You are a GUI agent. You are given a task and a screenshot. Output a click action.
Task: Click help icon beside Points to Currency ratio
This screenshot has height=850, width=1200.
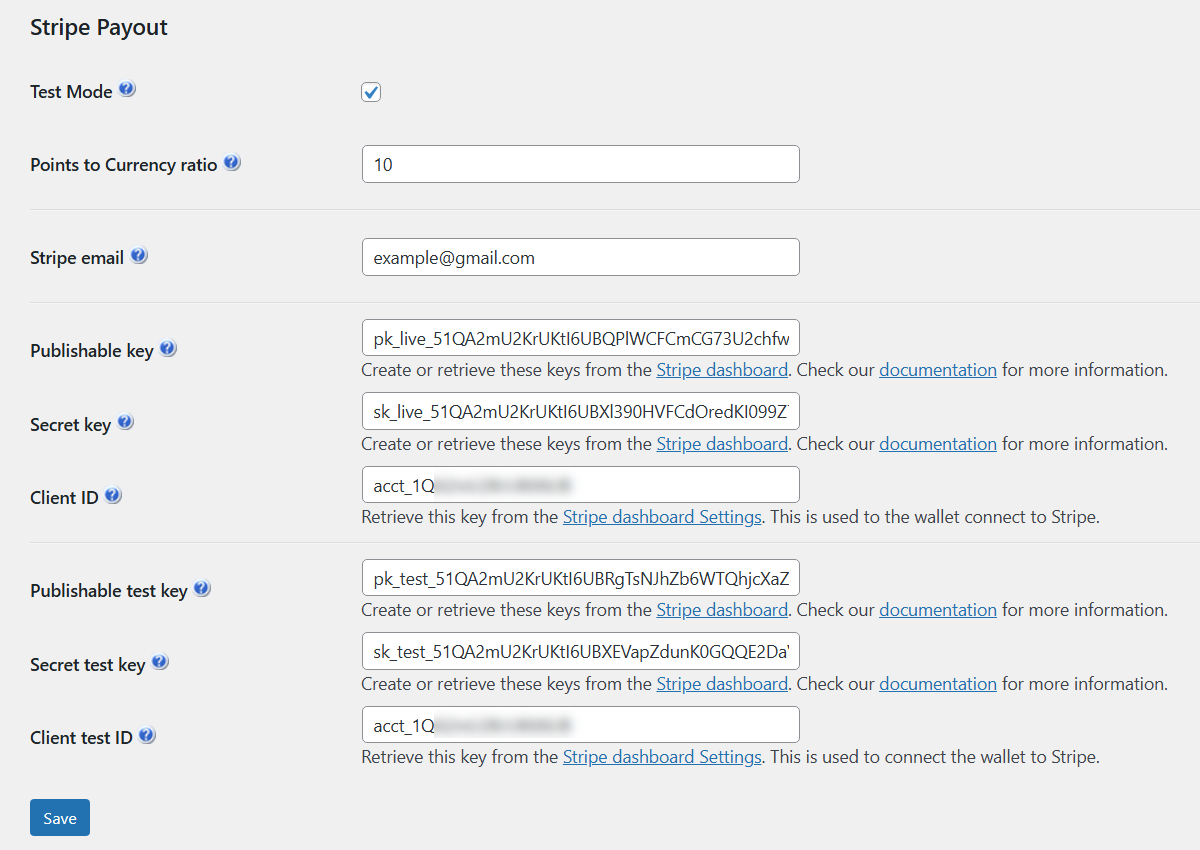coord(232,162)
